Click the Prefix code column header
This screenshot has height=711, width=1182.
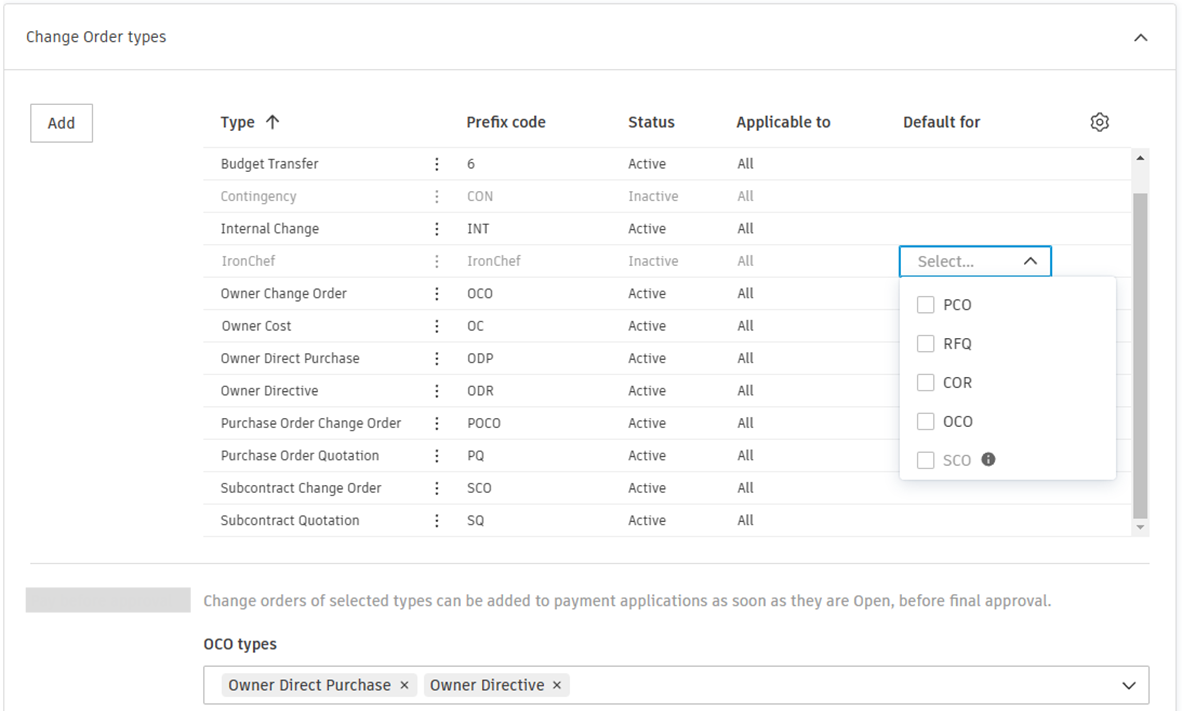[x=506, y=122]
